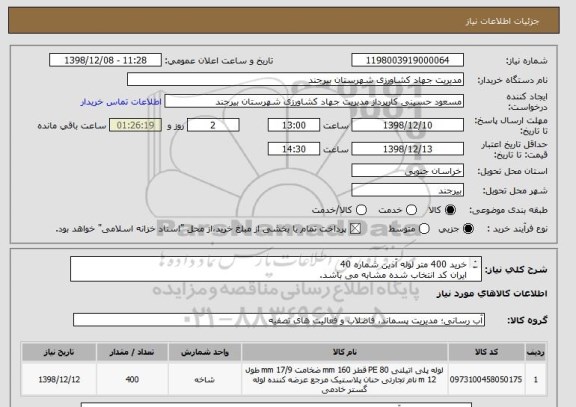Click the طبقه بندی موضوعی label

pyautogui.click(x=508, y=210)
